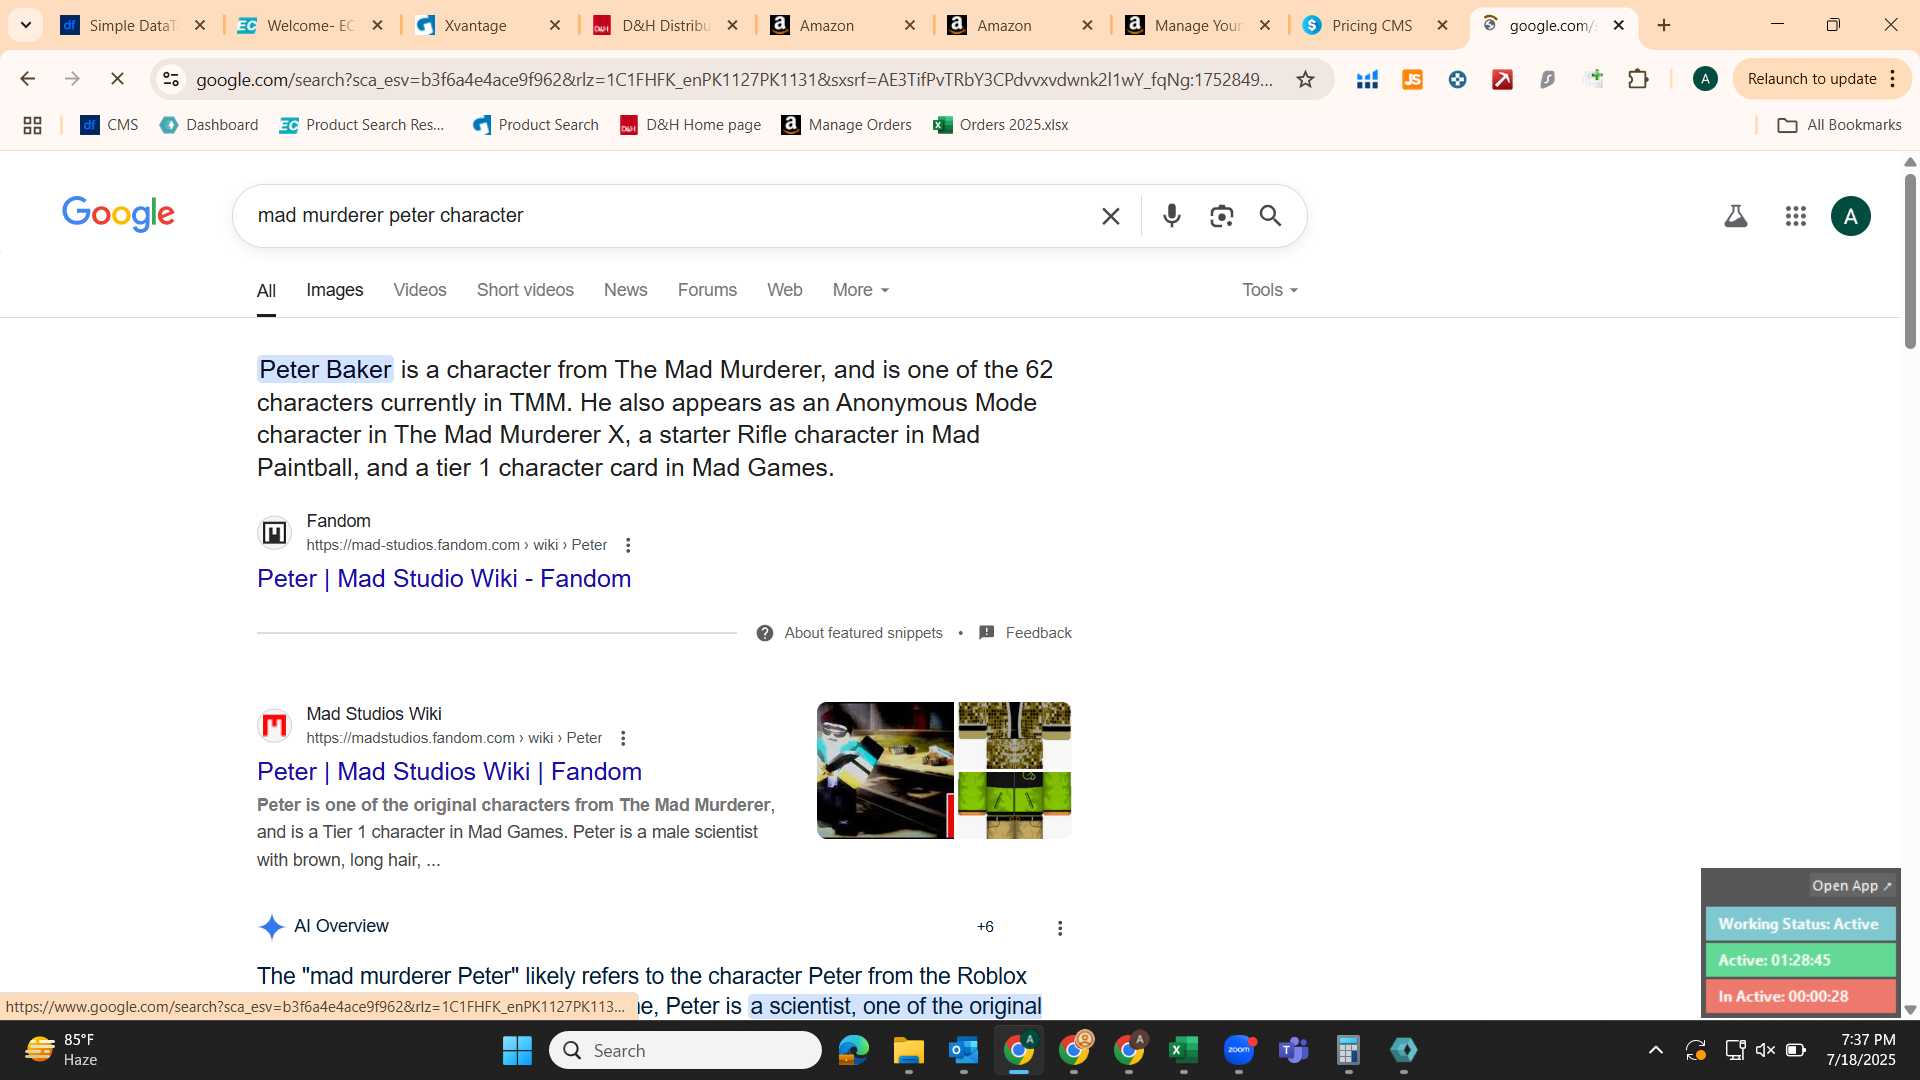Switch to Short videos tab
The width and height of the screenshot is (1920, 1080).
[x=525, y=290]
